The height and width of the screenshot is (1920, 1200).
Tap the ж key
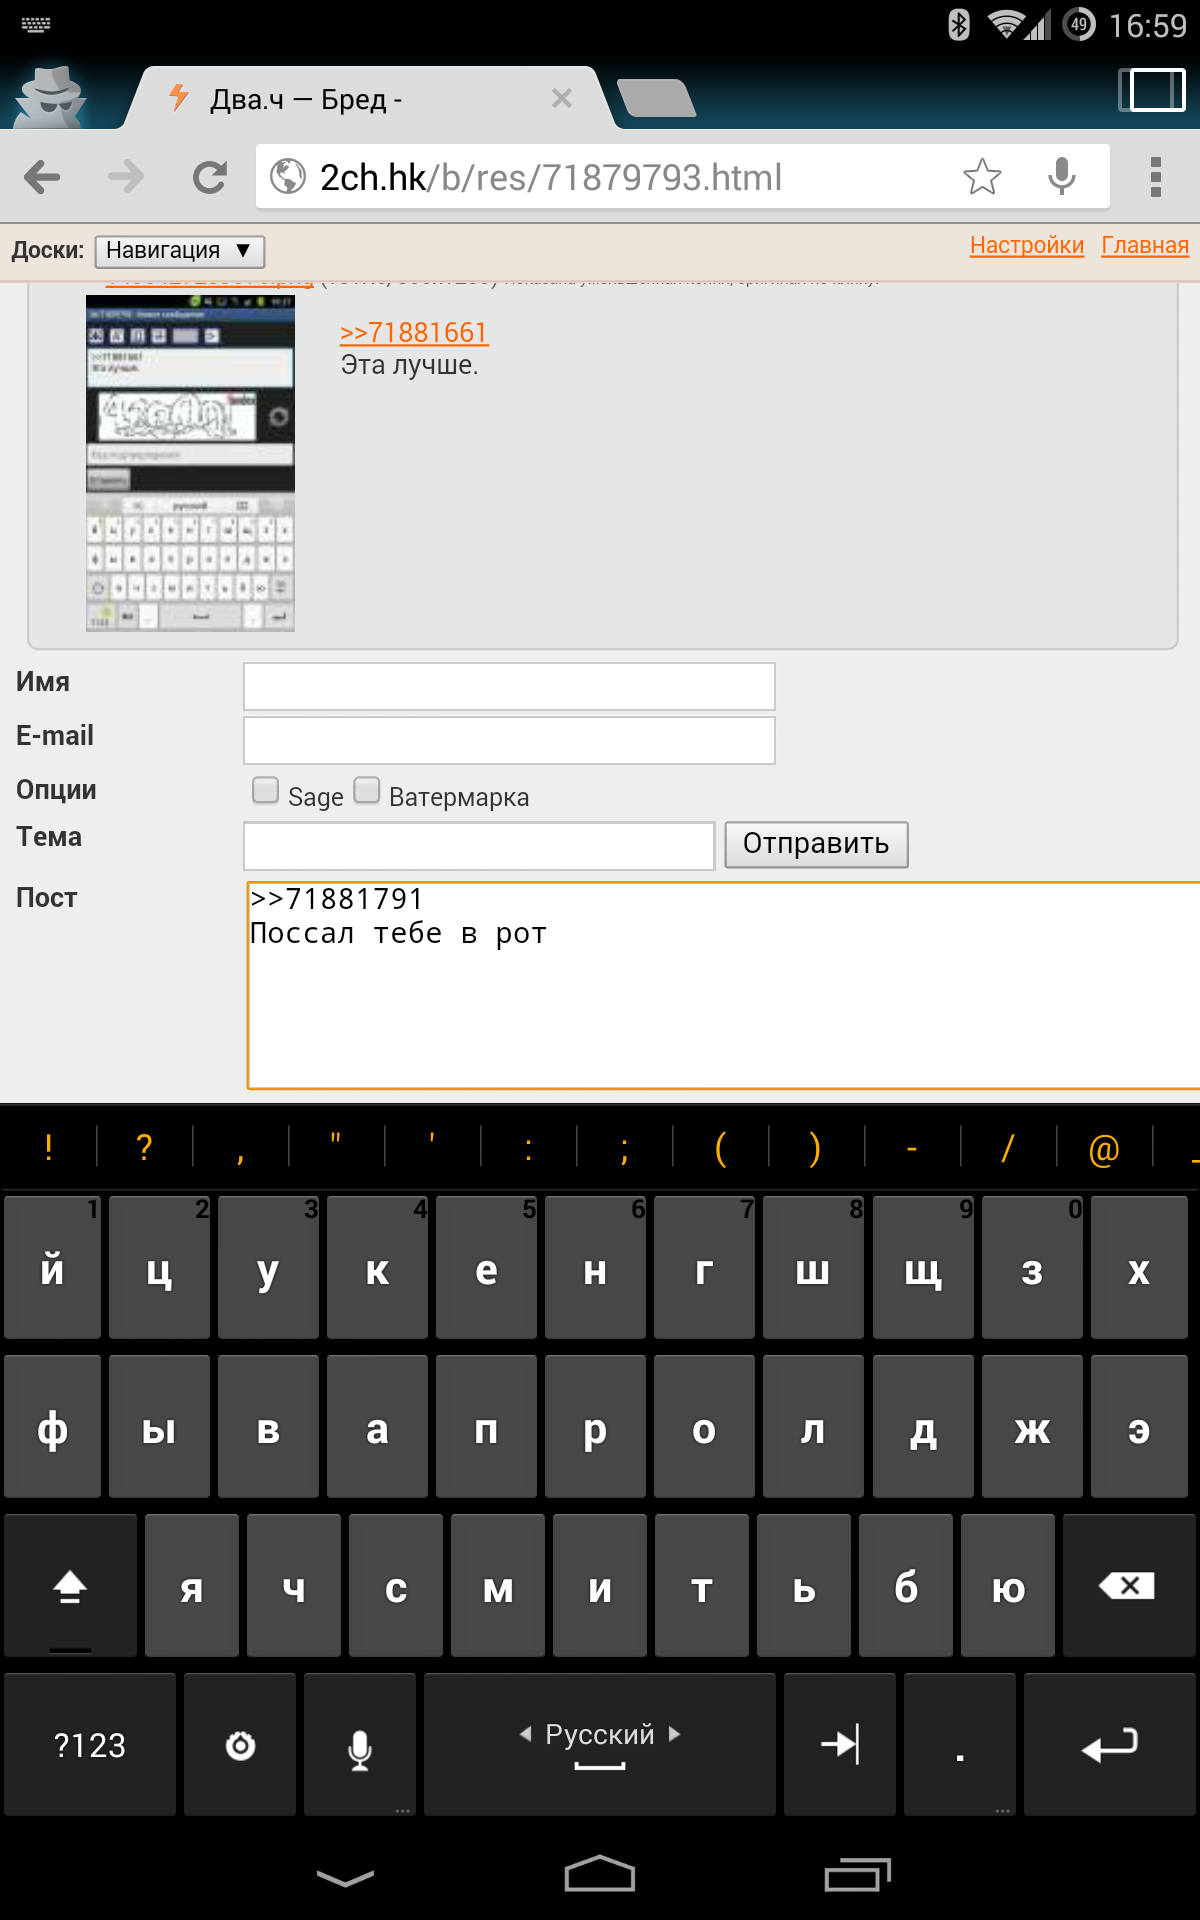pos(1032,1427)
